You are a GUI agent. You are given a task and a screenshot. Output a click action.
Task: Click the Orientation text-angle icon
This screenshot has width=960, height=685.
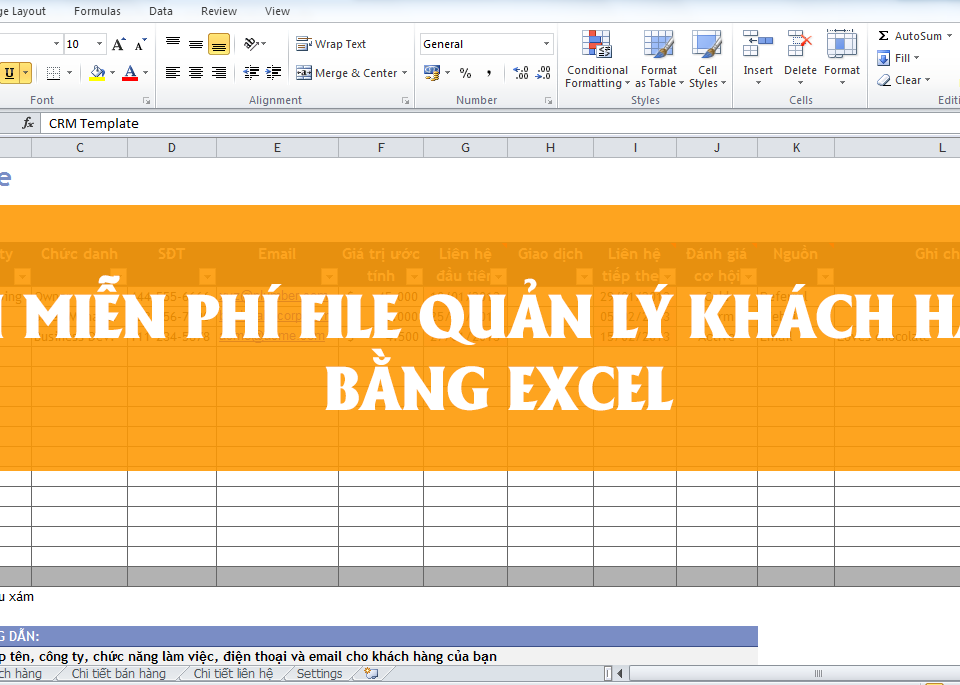(251, 43)
